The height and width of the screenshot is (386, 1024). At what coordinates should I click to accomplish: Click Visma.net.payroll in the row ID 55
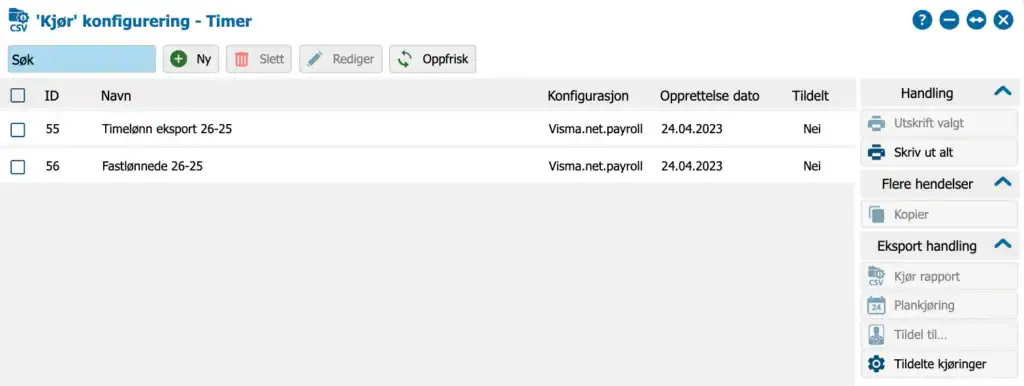click(596, 129)
